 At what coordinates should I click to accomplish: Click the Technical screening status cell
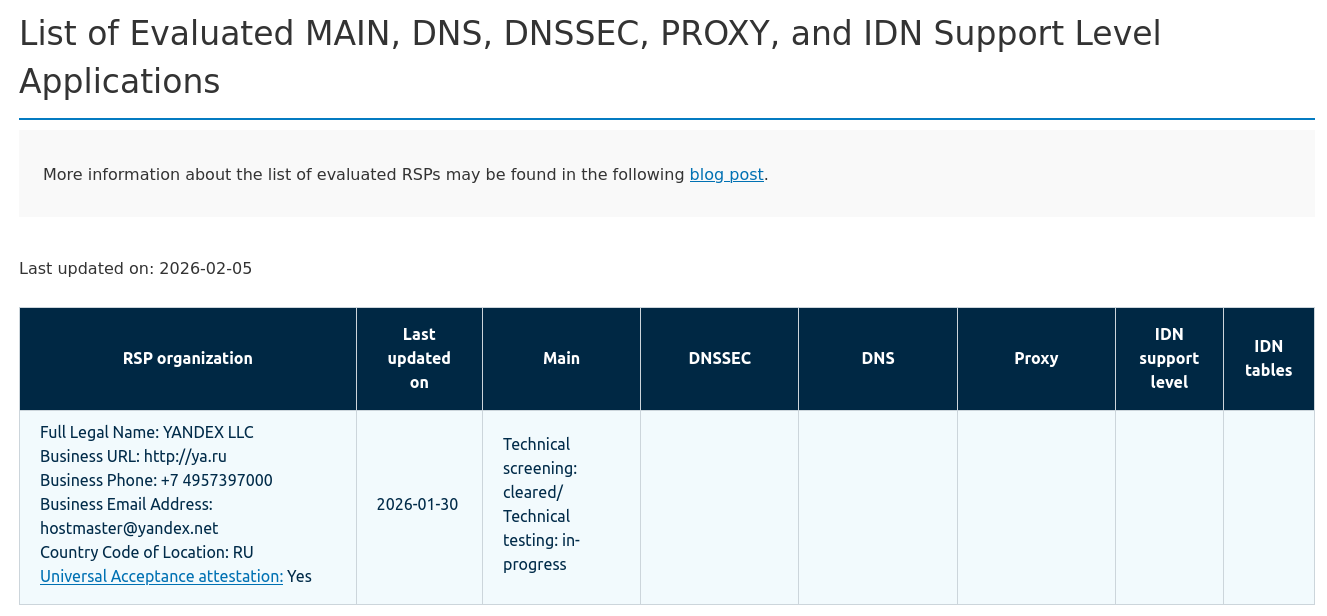541,504
